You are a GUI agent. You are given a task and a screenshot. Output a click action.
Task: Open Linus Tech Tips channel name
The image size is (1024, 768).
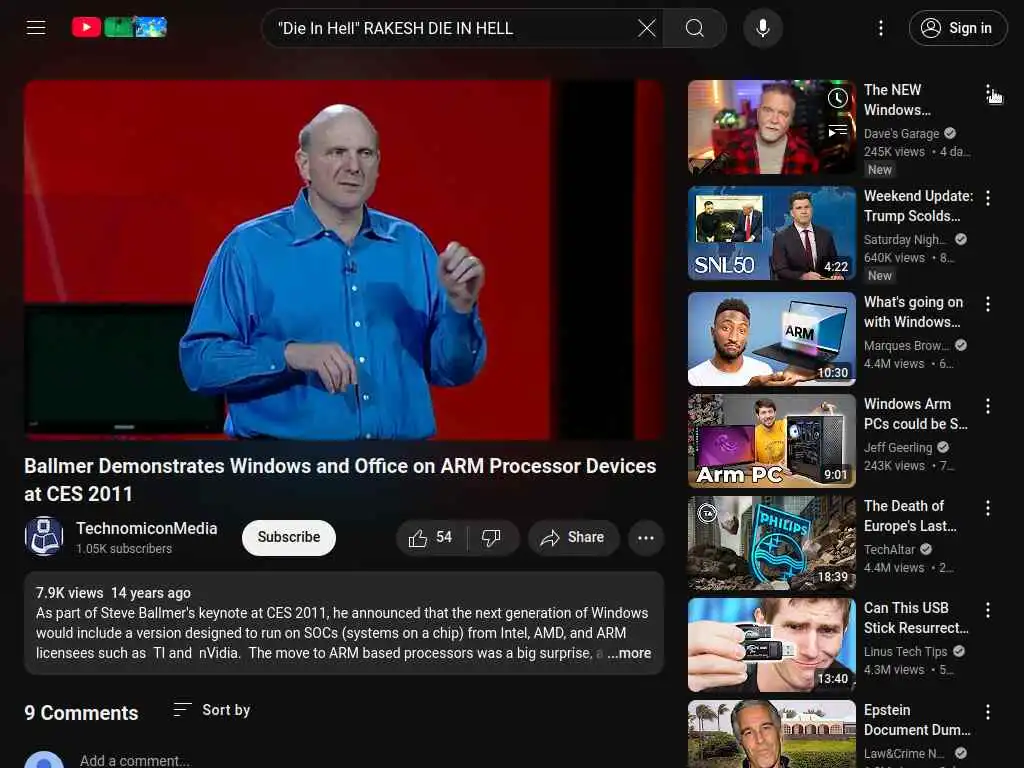pos(905,651)
